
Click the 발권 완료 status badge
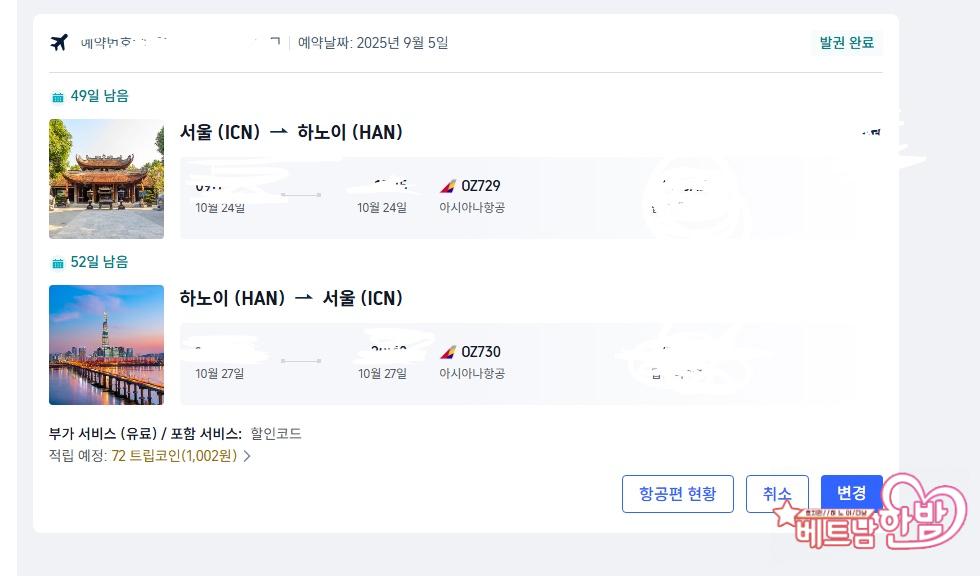(x=846, y=42)
